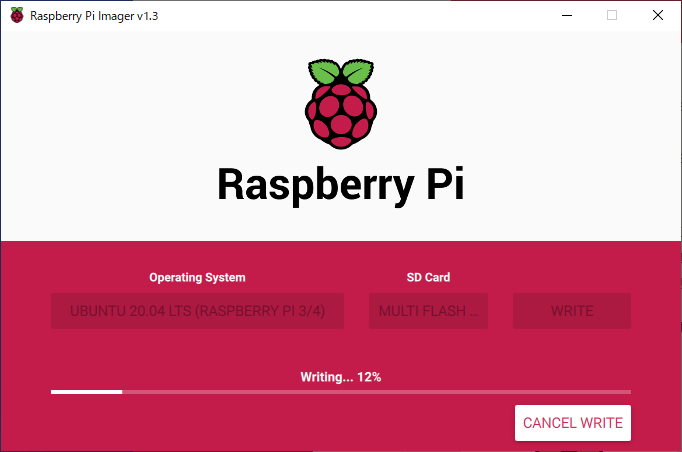Click the green leaves atop the raspberry logo
Screen dimensions: 682x452
340,73
